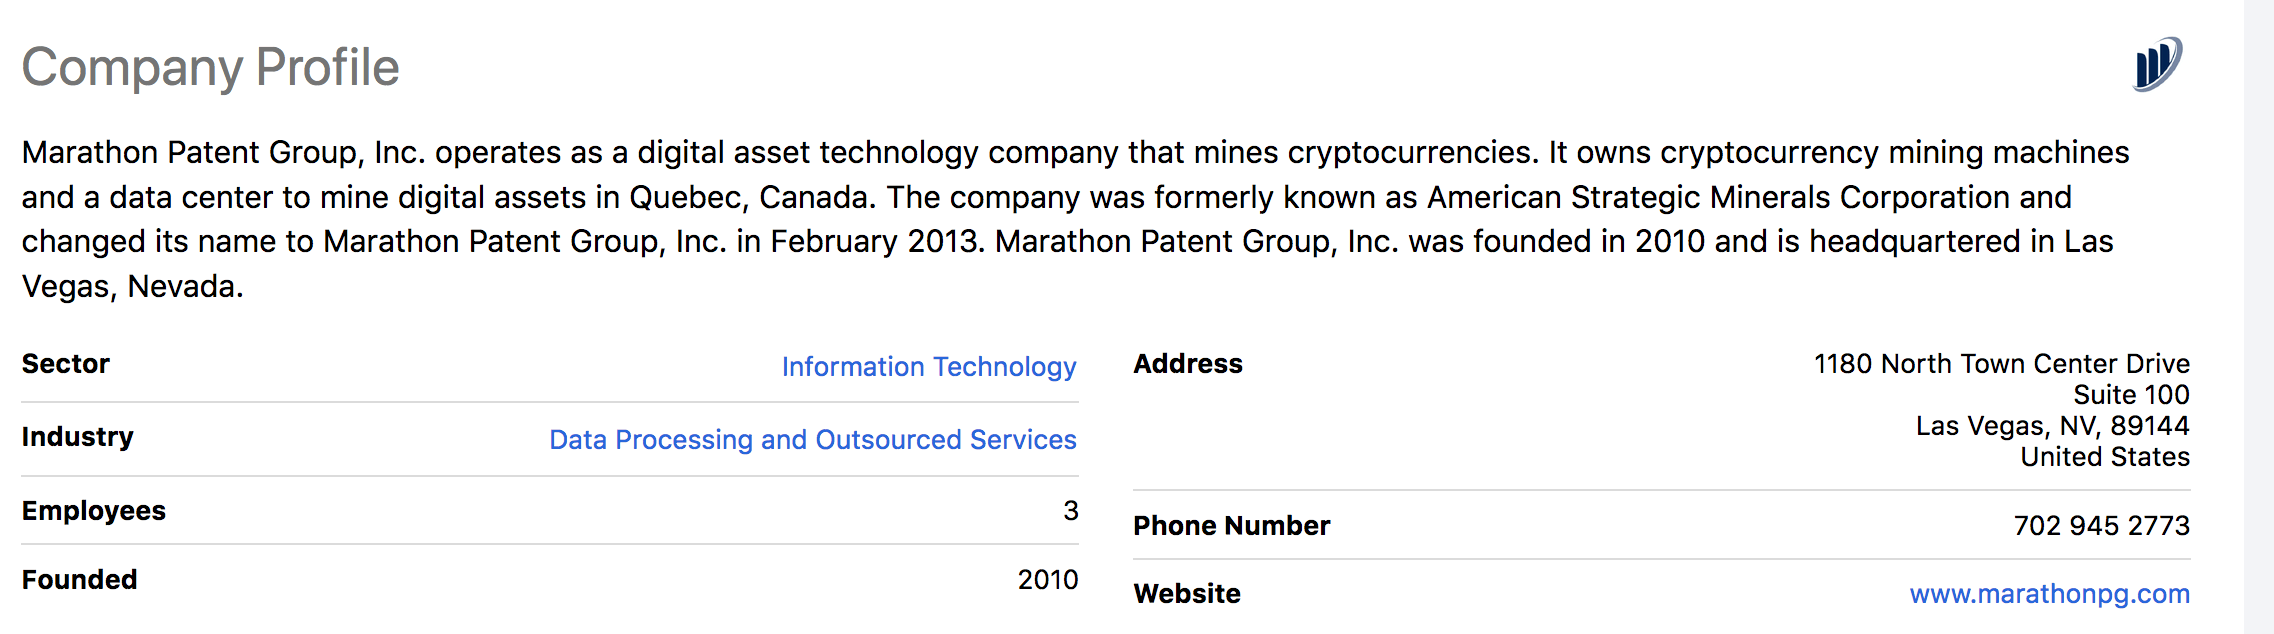
Task: Click the Sector row label
Action: tap(66, 364)
